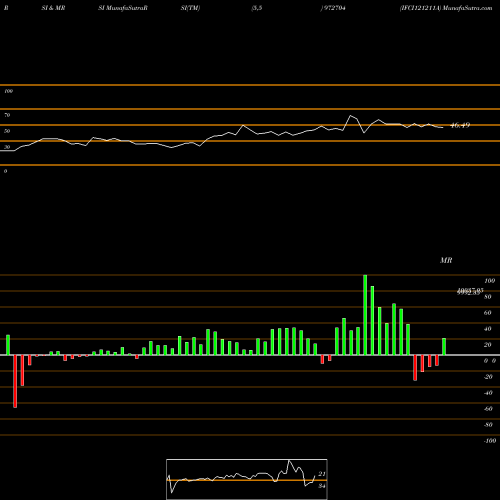
Task: Click the SI MunafaSutraR header text
Action: 123,8
